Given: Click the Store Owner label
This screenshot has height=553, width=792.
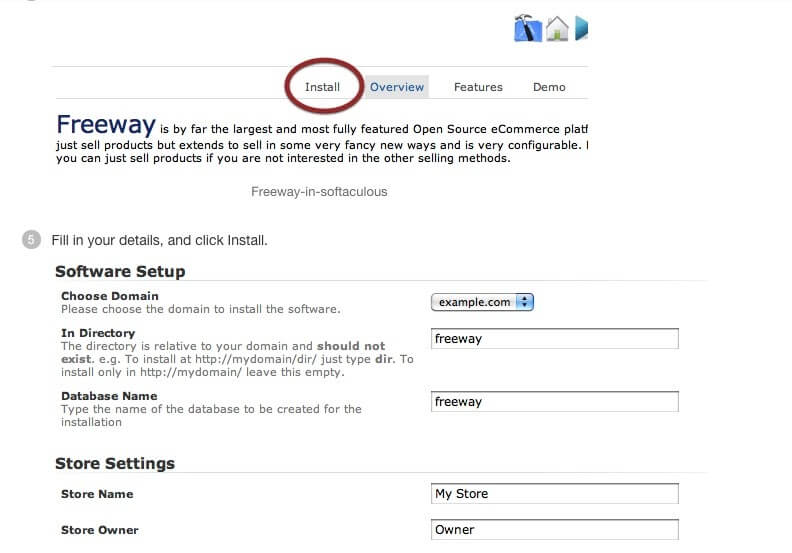Looking at the screenshot, I should click(100, 530).
